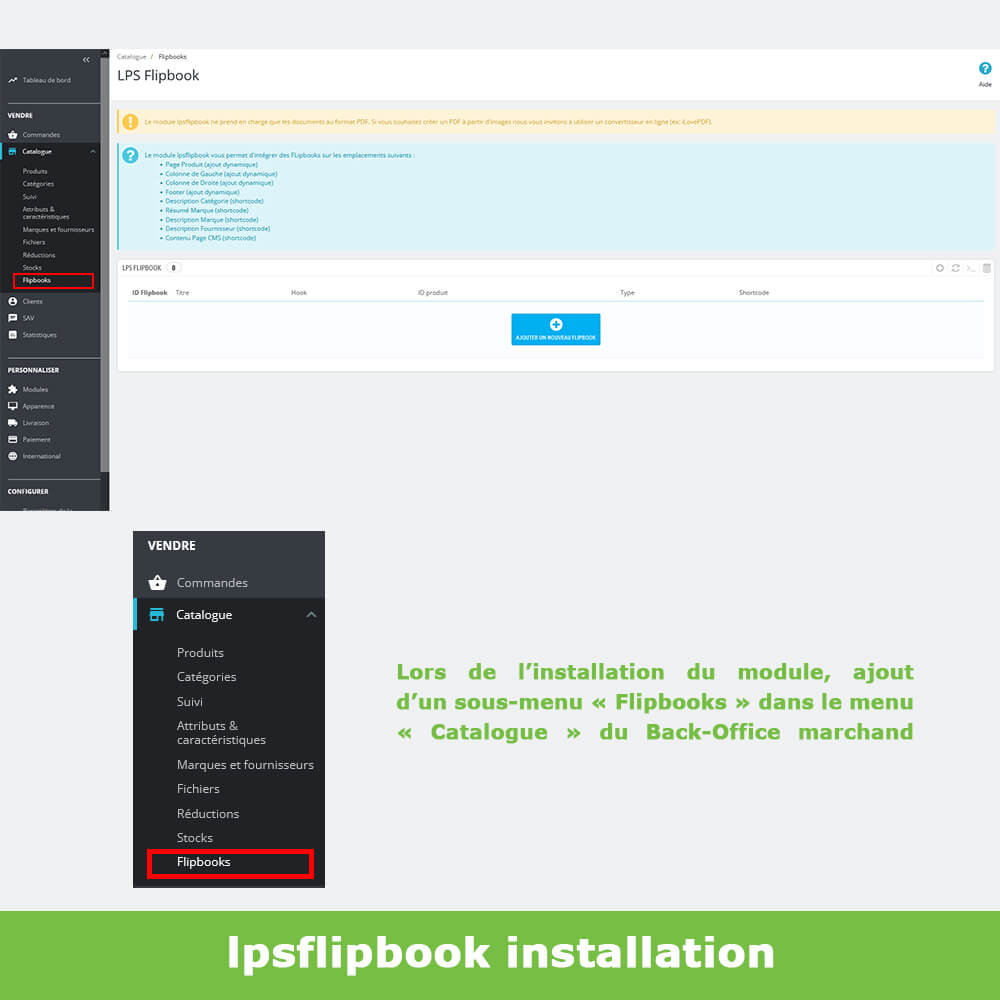
Task: Click the SQL query icon in the table toolbar
Action: tap(971, 268)
